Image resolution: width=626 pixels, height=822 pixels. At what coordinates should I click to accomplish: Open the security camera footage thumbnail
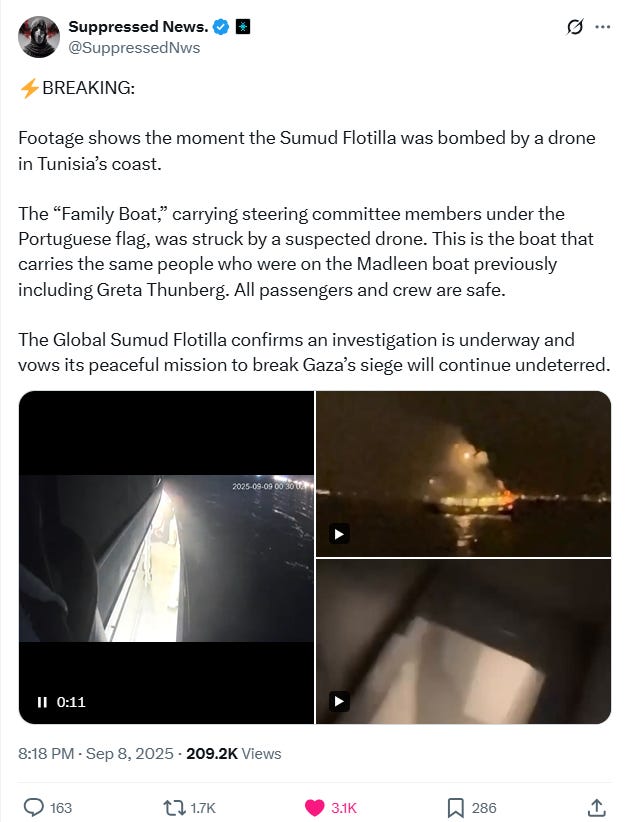coord(166,557)
